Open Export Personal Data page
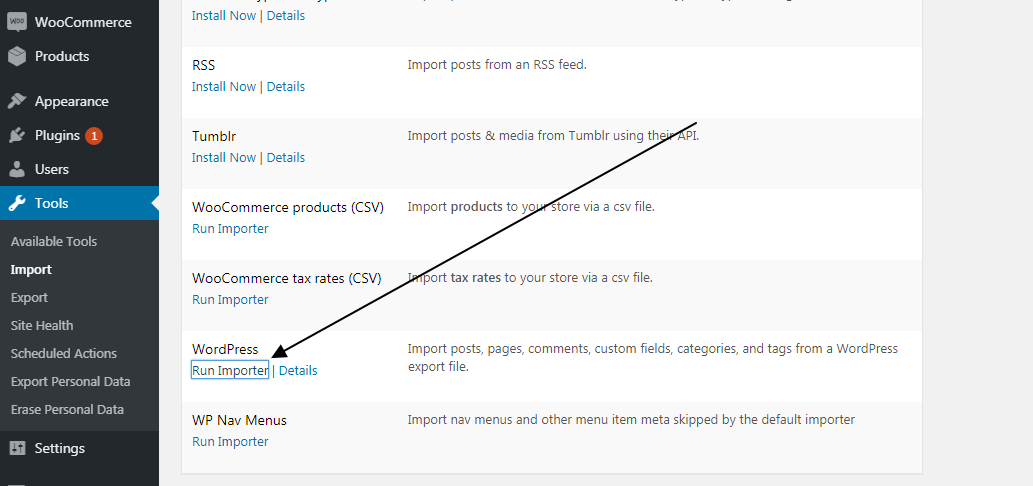This screenshot has height=486, width=1033. pos(70,382)
